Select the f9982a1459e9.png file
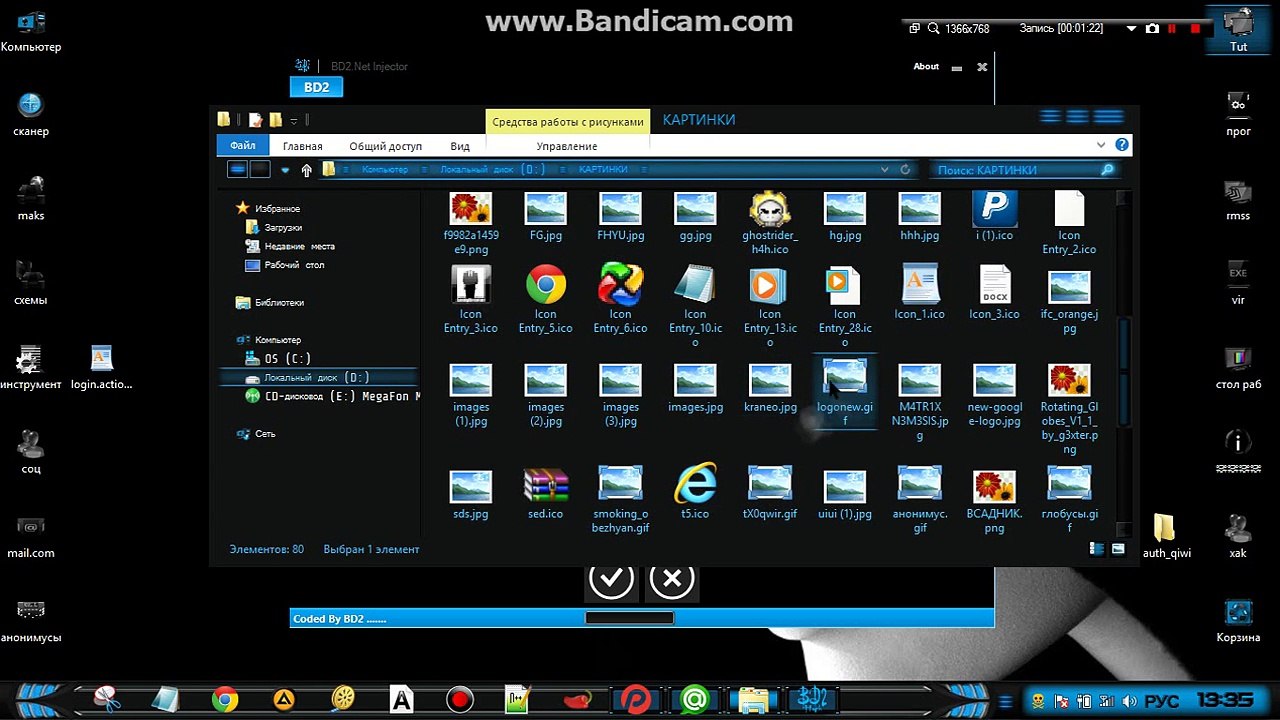Image resolution: width=1280 pixels, height=720 pixels. tap(471, 222)
